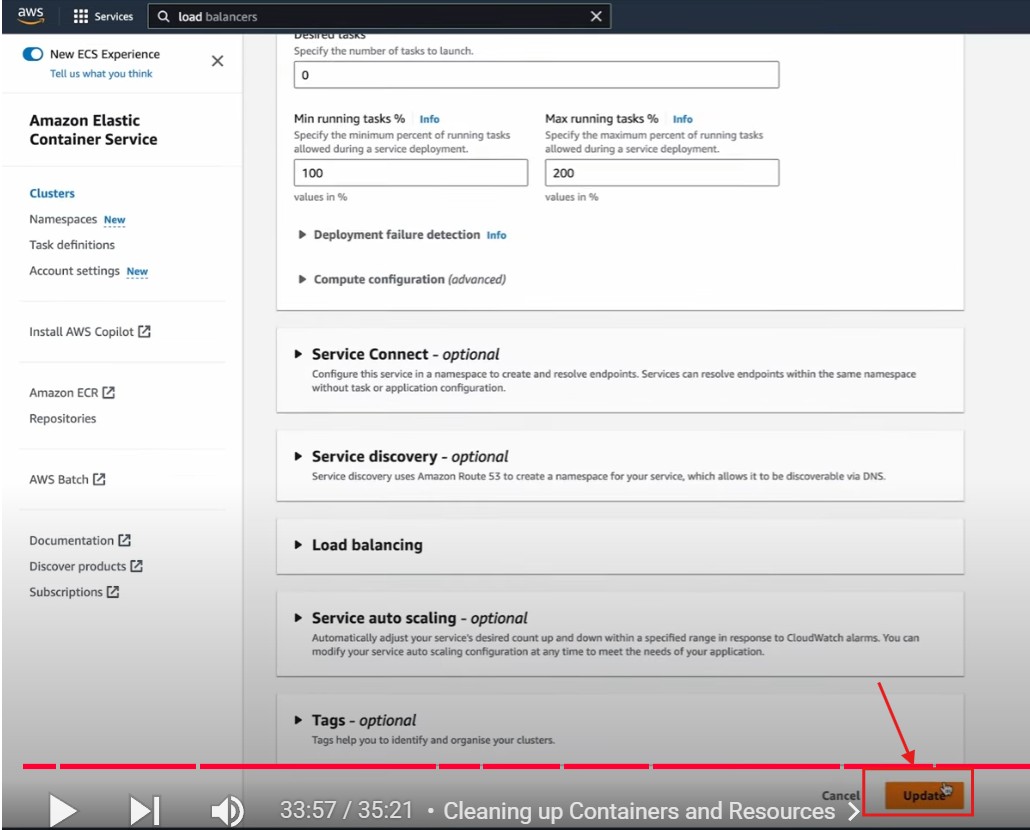The width and height of the screenshot is (1030, 830).
Task: Click the AWS logo home icon
Action: click(30, 16)
